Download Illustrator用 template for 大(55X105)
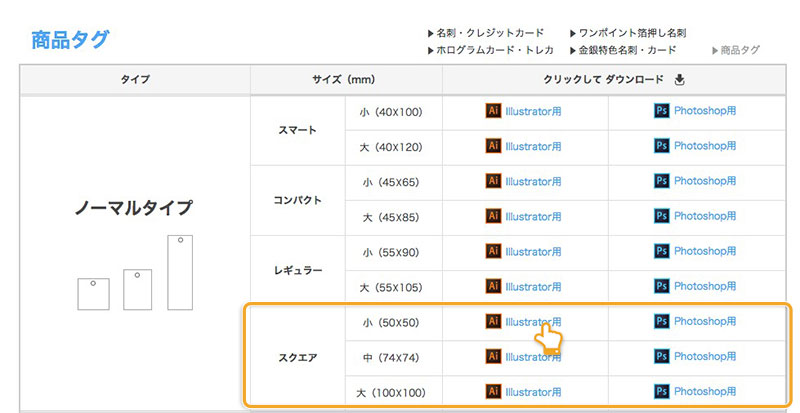This screenshot has height=413, width=800. pyautogui.click(x=533, y=286)
